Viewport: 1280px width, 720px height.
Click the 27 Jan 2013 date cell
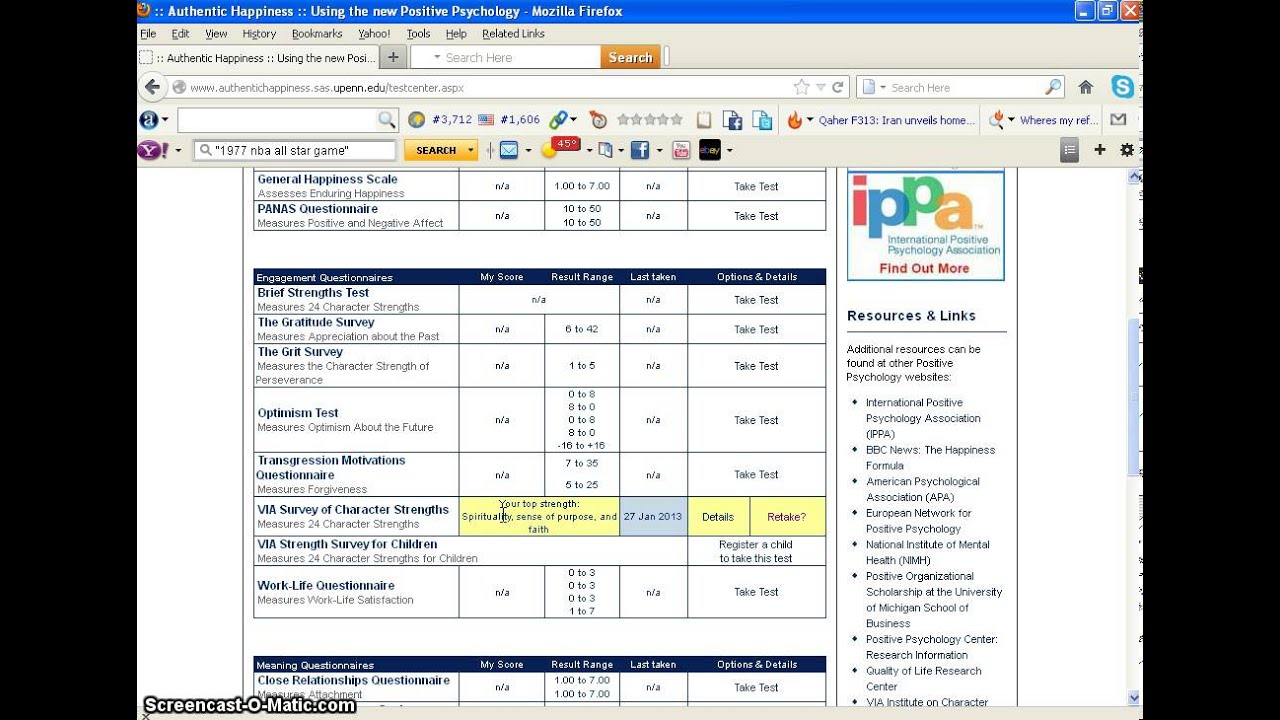pyautogui.click(x=653, y=517)
